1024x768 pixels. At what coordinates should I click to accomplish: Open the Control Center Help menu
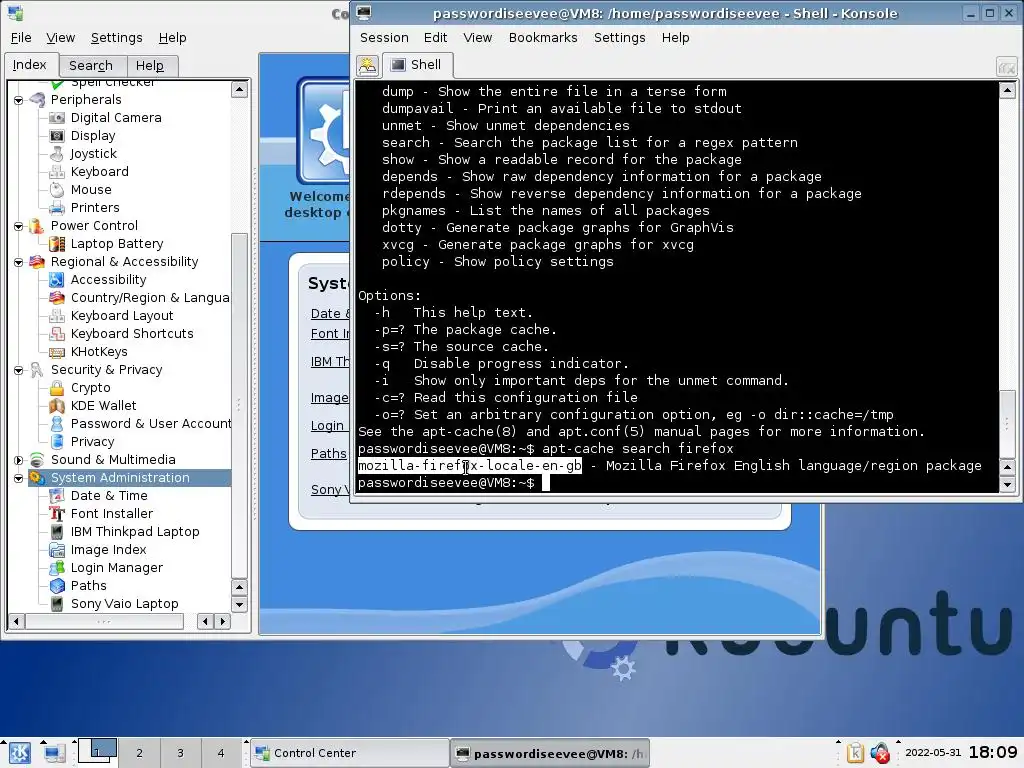coord(172,38)
